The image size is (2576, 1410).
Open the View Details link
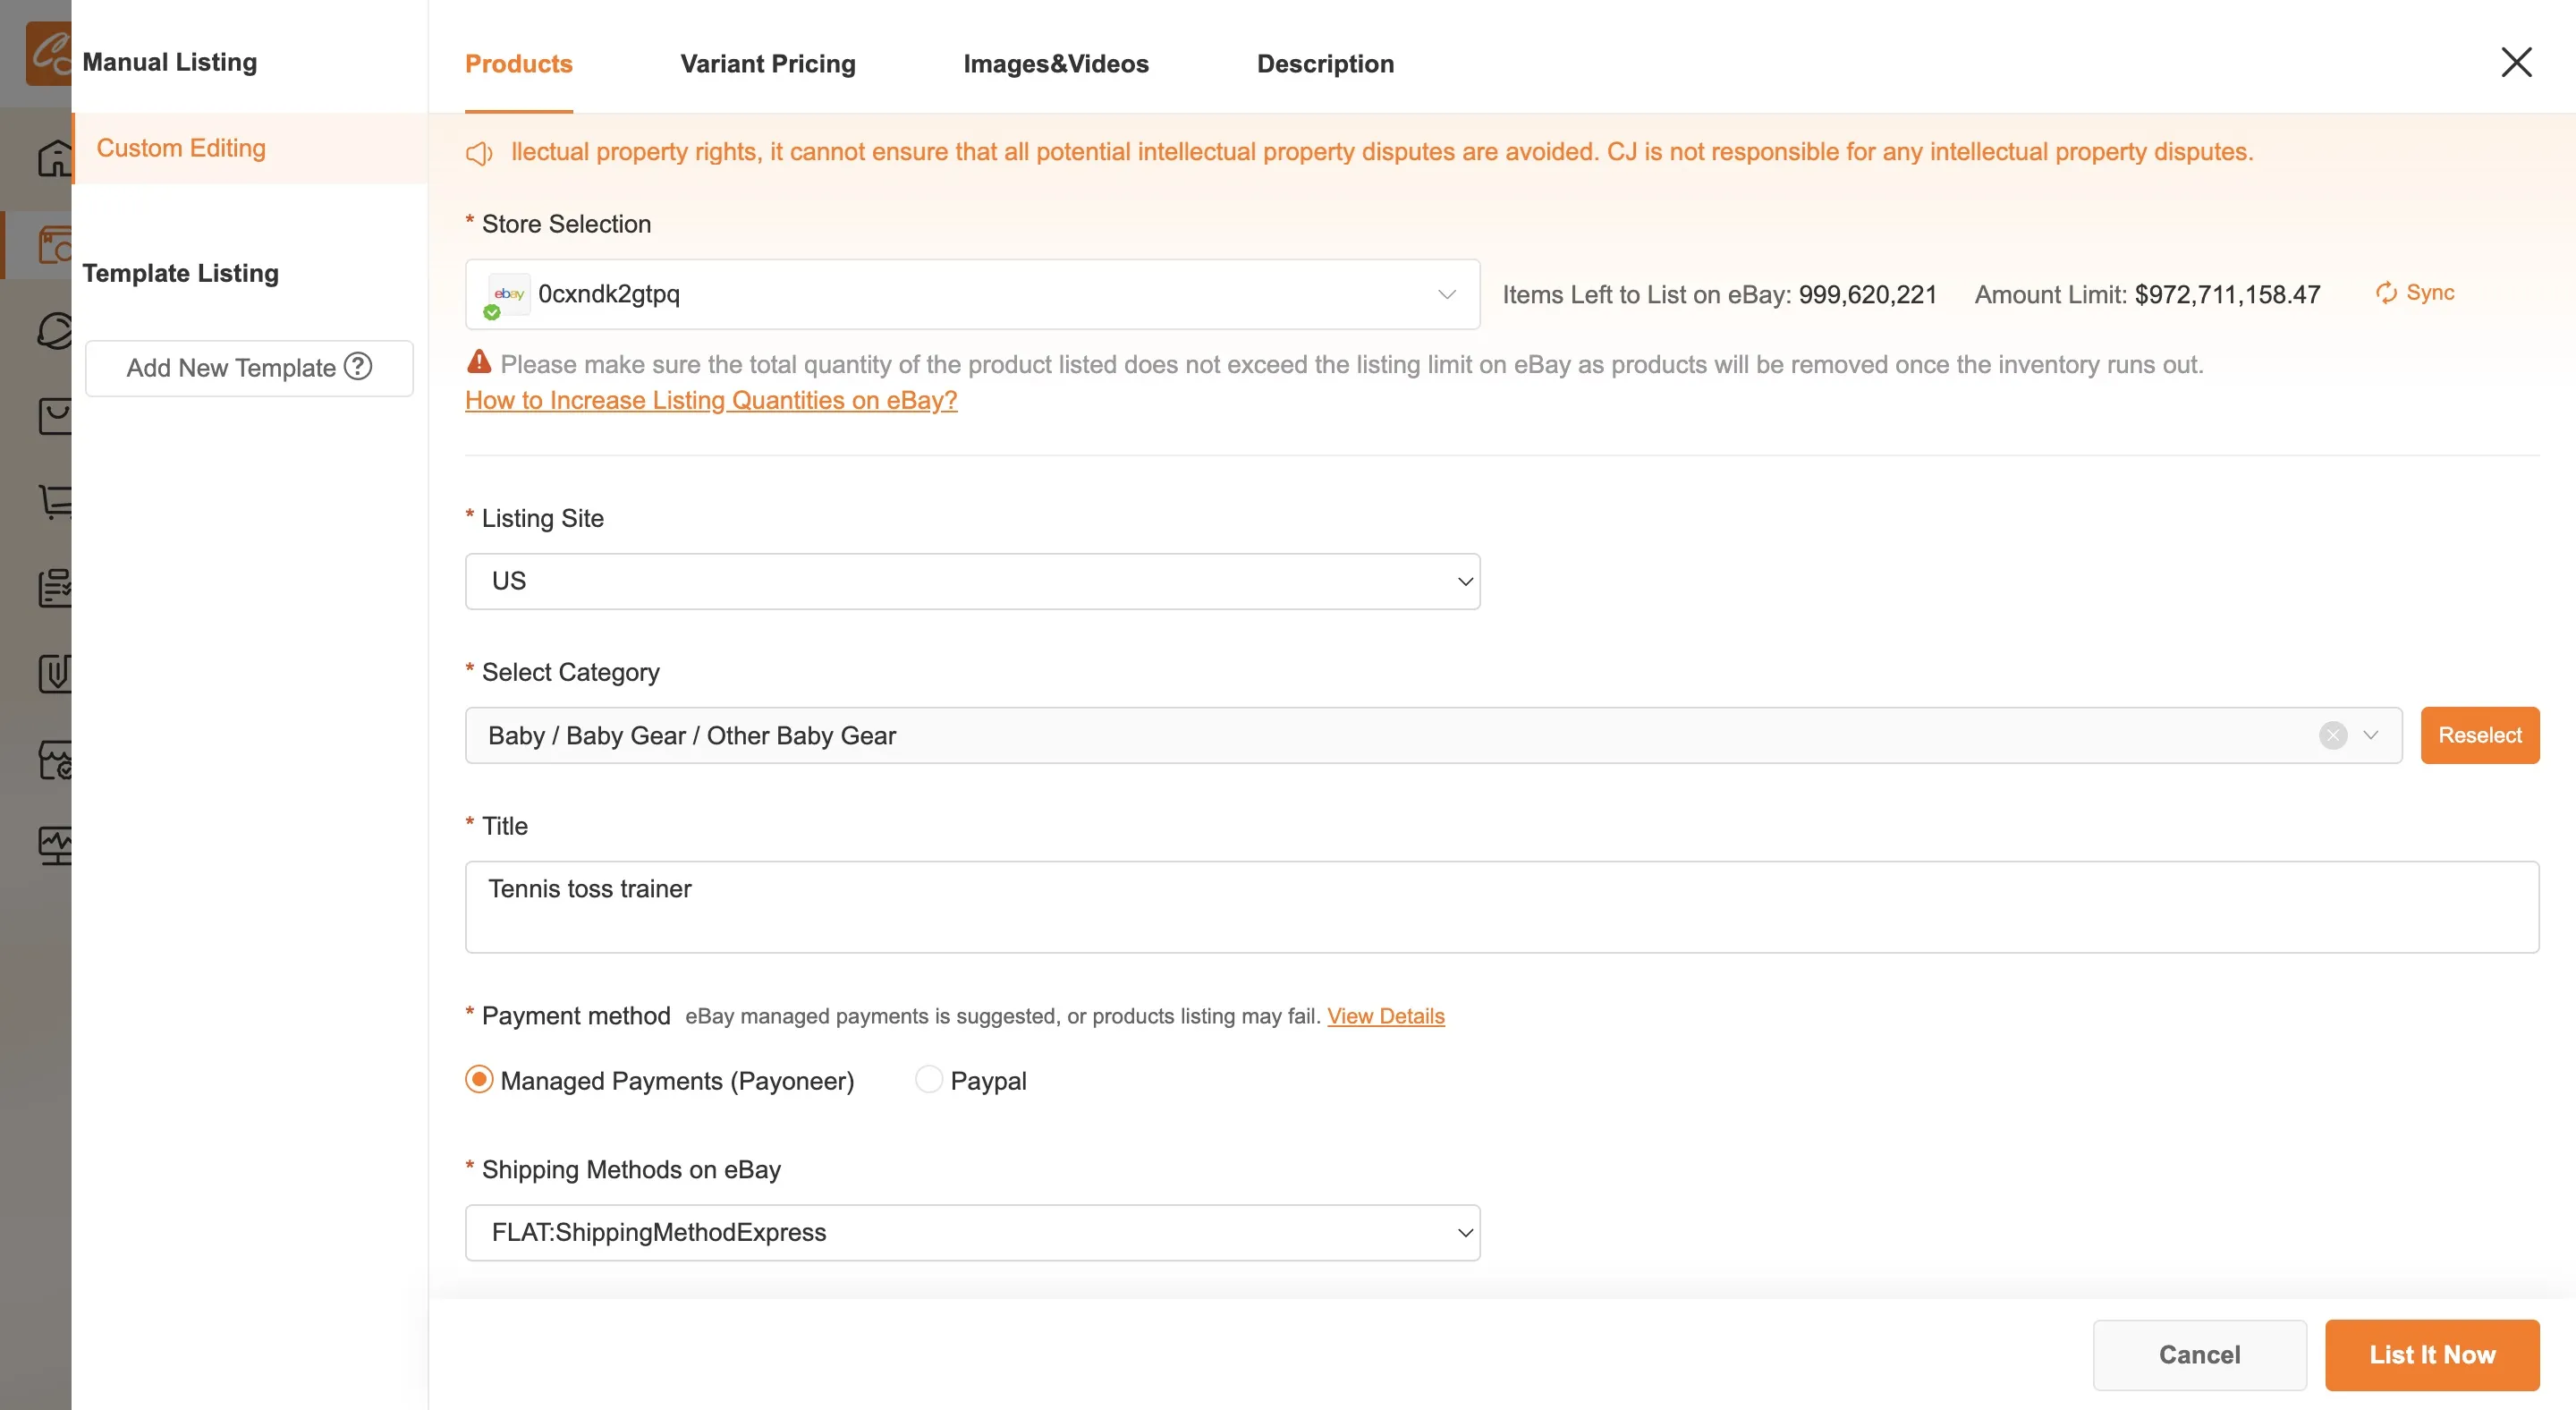[x=1385, y=1016]
